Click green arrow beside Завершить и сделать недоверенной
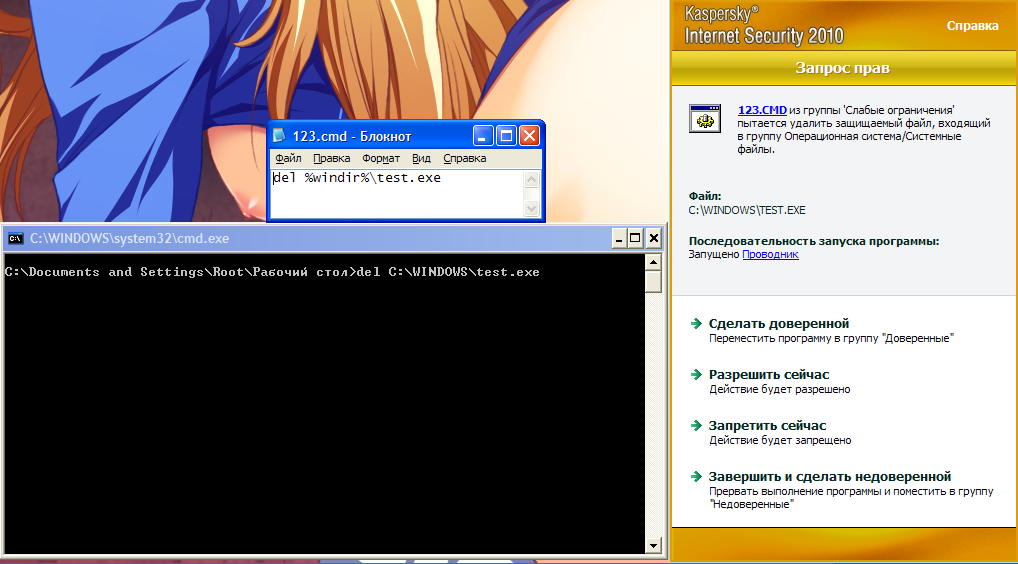 697,476
